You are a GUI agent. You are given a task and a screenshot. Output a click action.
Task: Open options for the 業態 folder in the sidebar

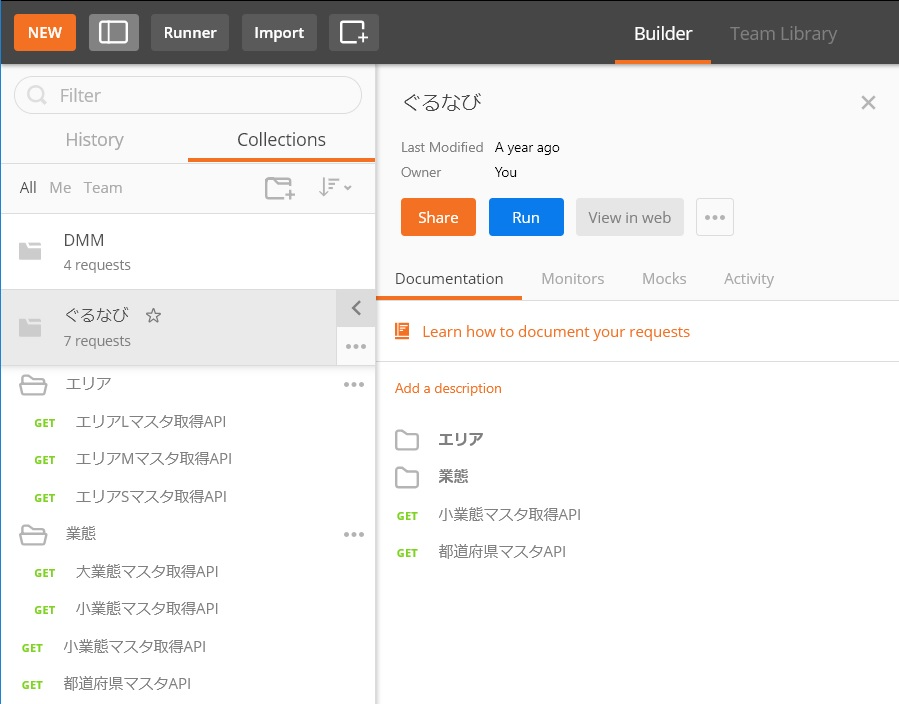coord(354,534)
